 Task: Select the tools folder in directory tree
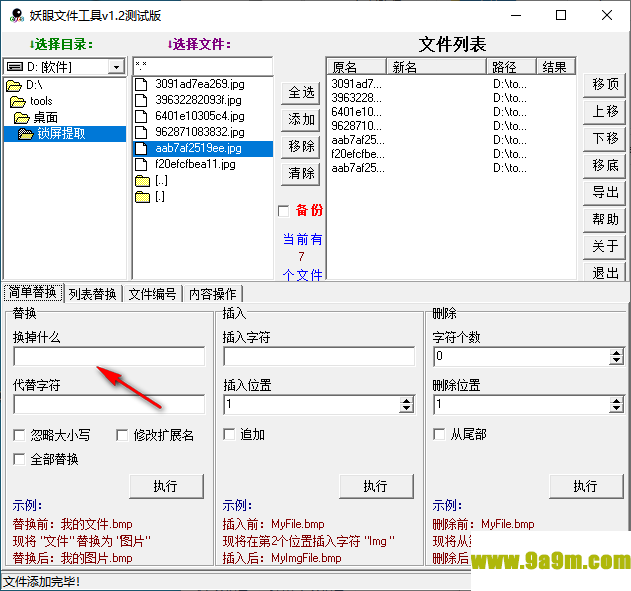coord(31,101)
